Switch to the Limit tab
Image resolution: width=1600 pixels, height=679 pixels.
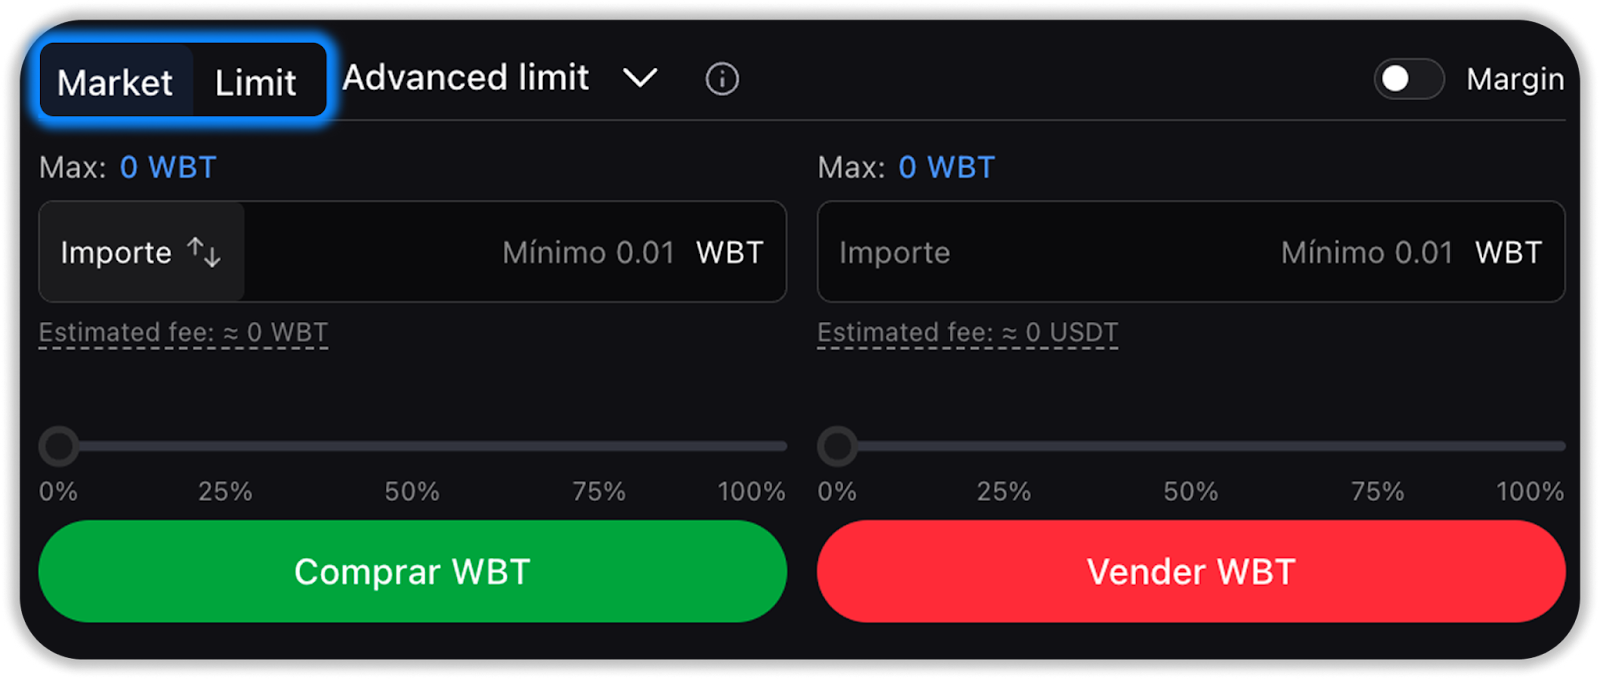(256, 81)
